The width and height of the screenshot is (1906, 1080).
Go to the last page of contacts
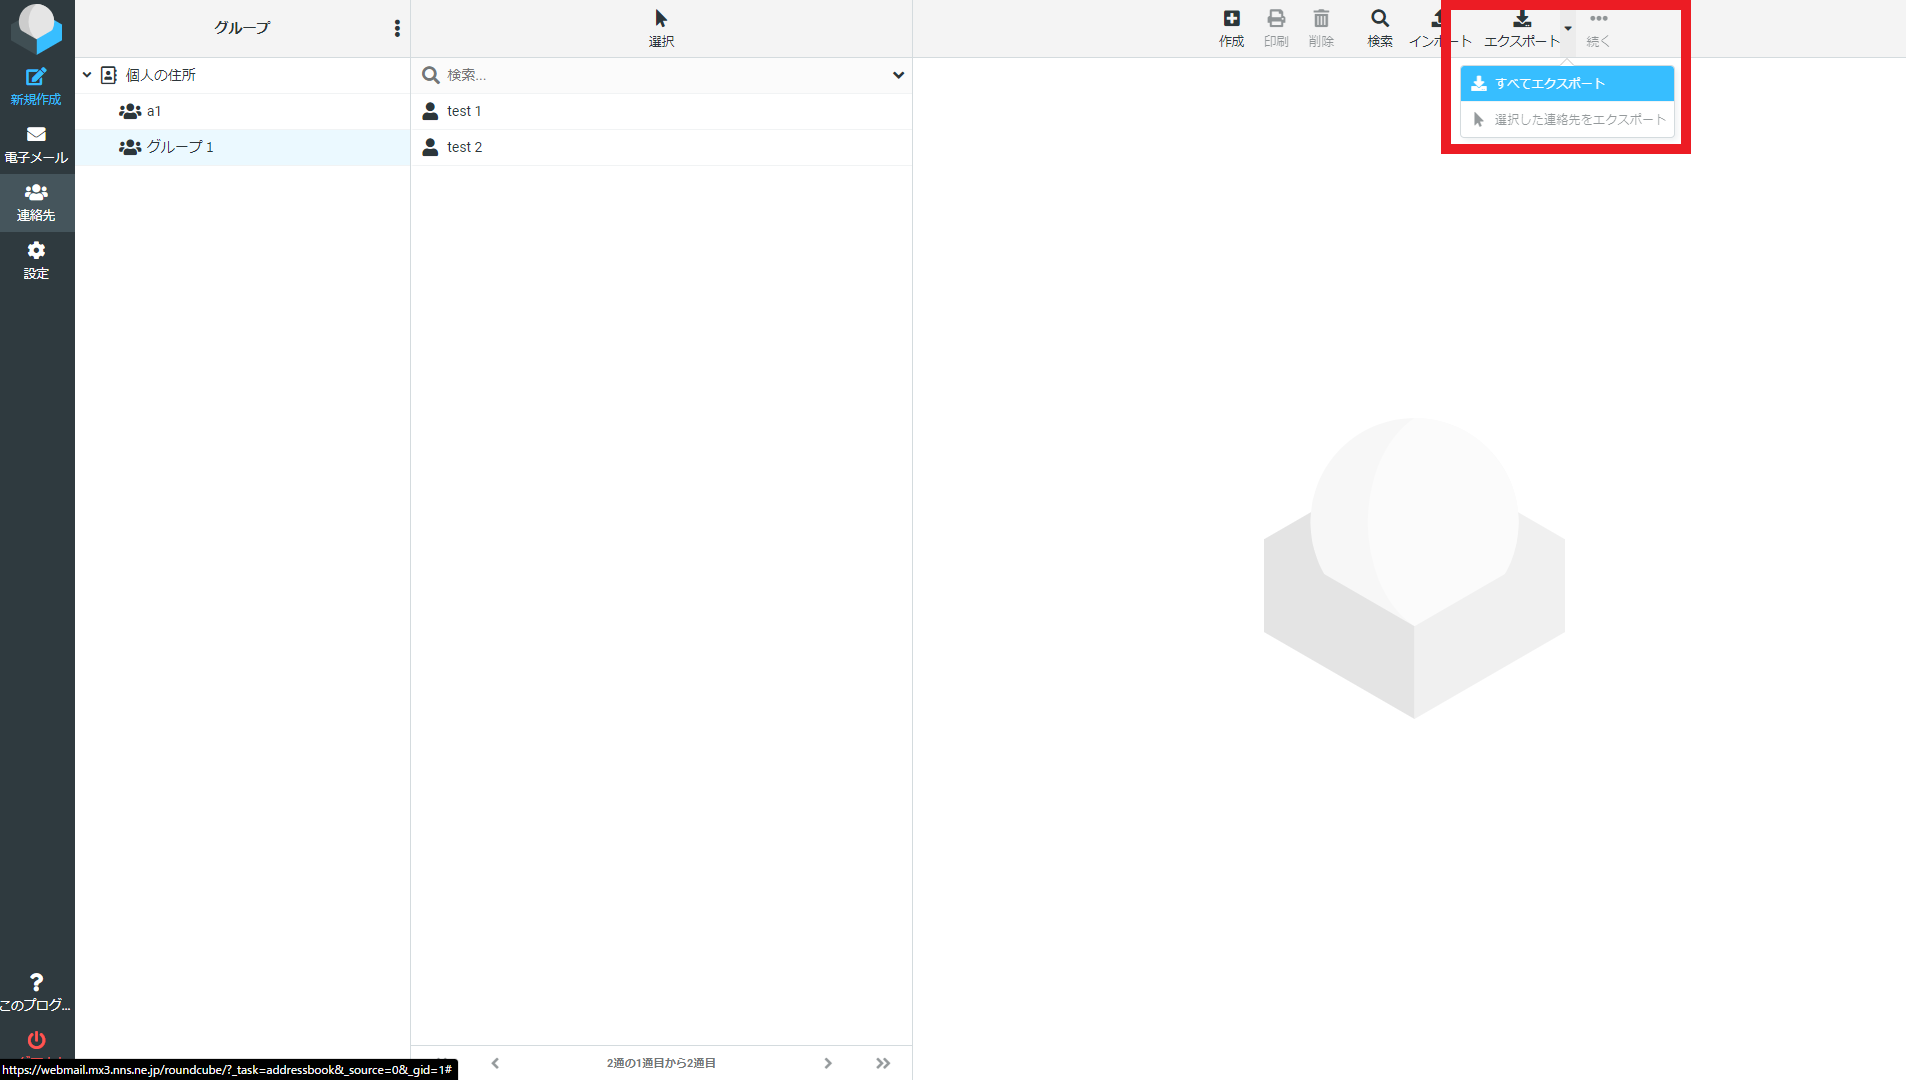coord(883,1063)
